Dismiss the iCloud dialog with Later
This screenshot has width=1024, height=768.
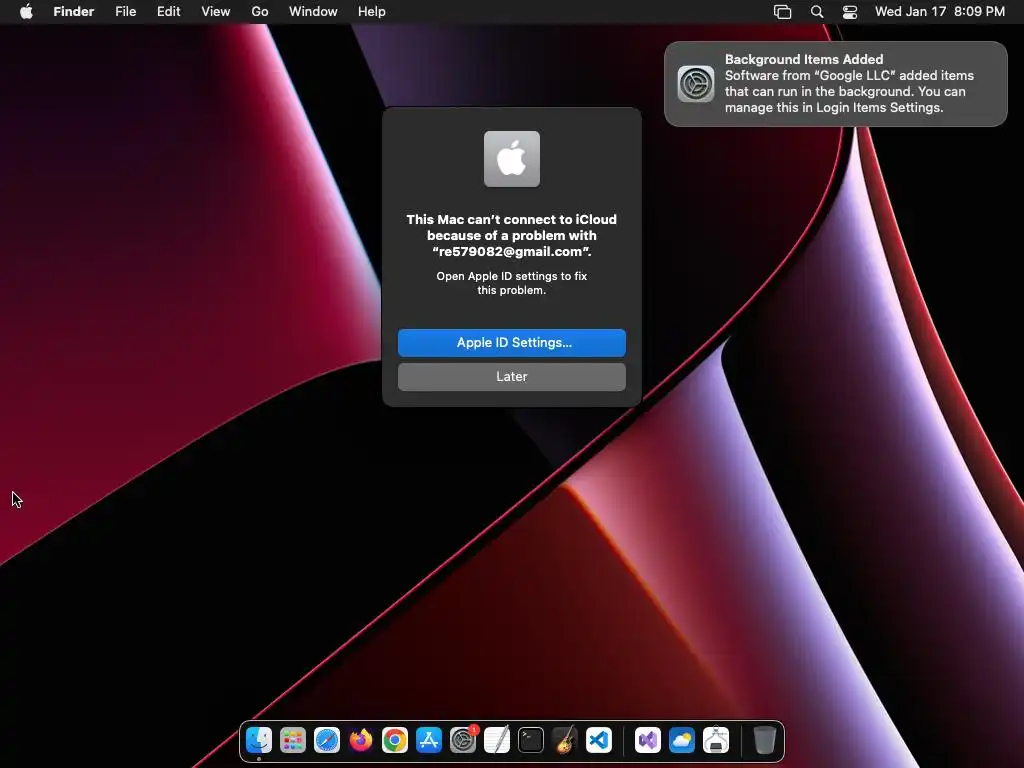pos(511,377)
